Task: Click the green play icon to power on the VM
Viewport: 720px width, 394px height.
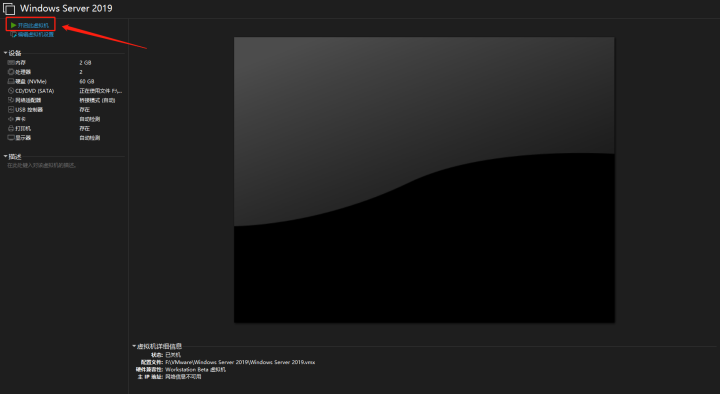Action: click(x=13, y=25)
